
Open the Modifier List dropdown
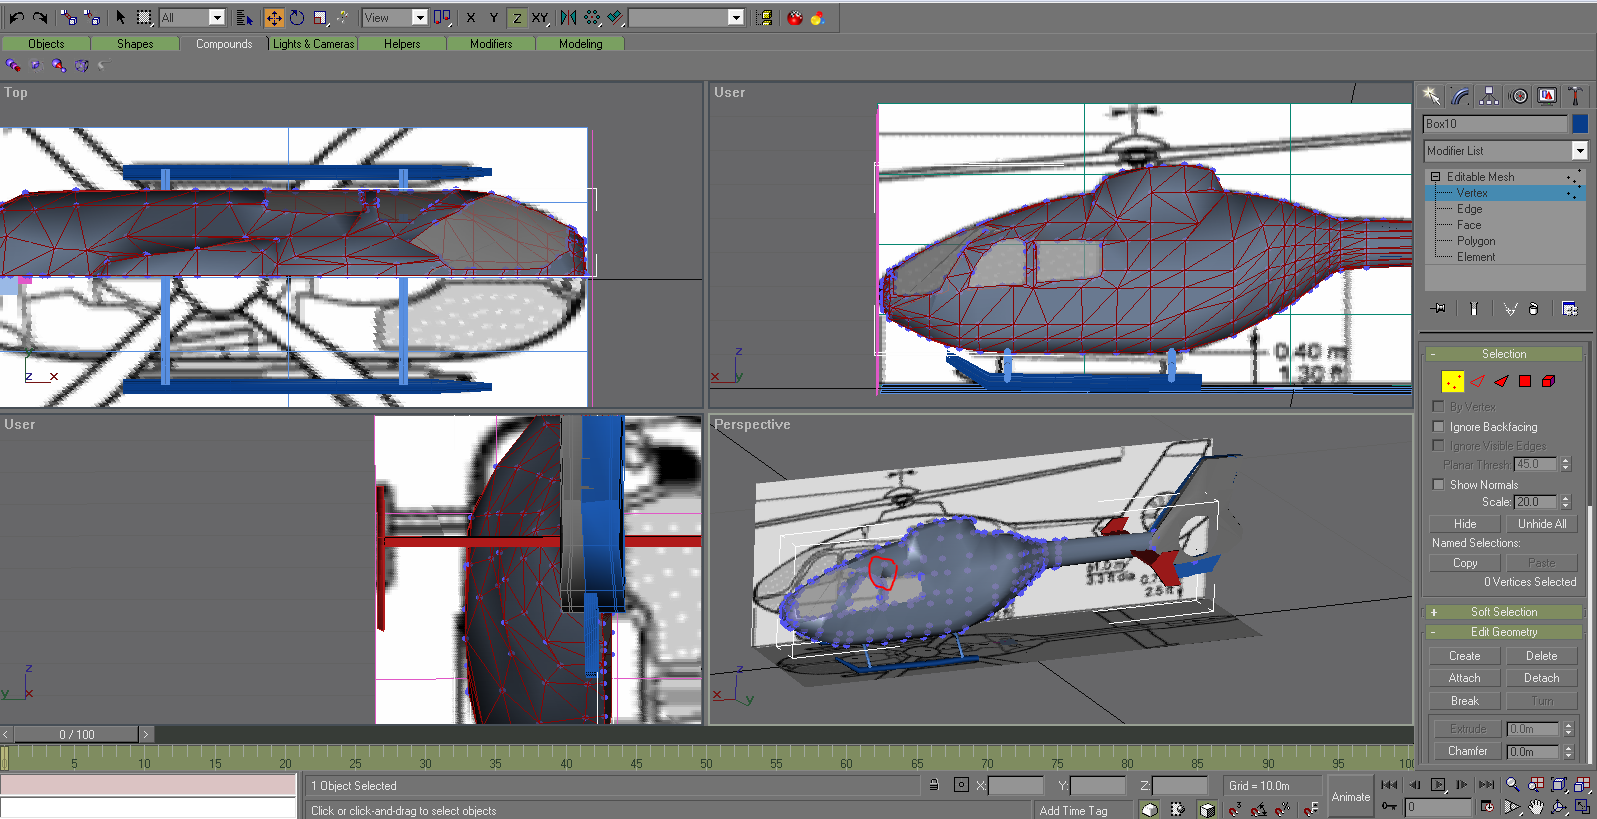1506,151
